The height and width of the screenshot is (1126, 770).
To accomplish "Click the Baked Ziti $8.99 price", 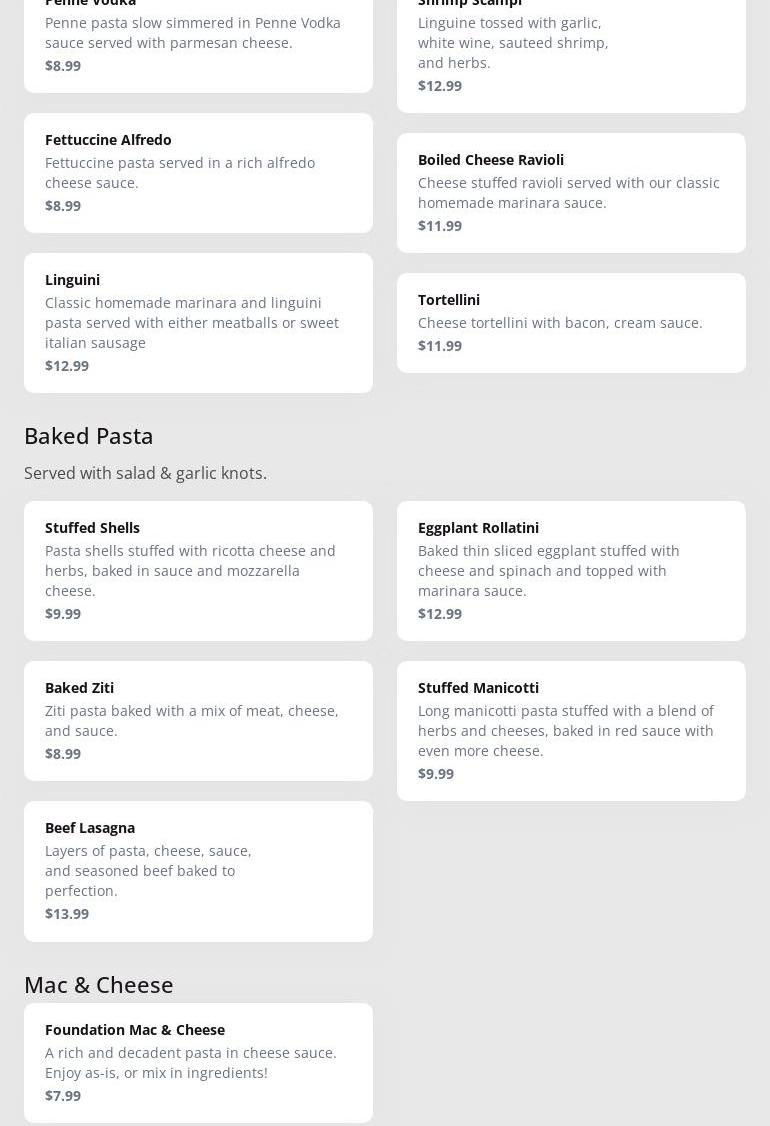I will pos(63,753).
